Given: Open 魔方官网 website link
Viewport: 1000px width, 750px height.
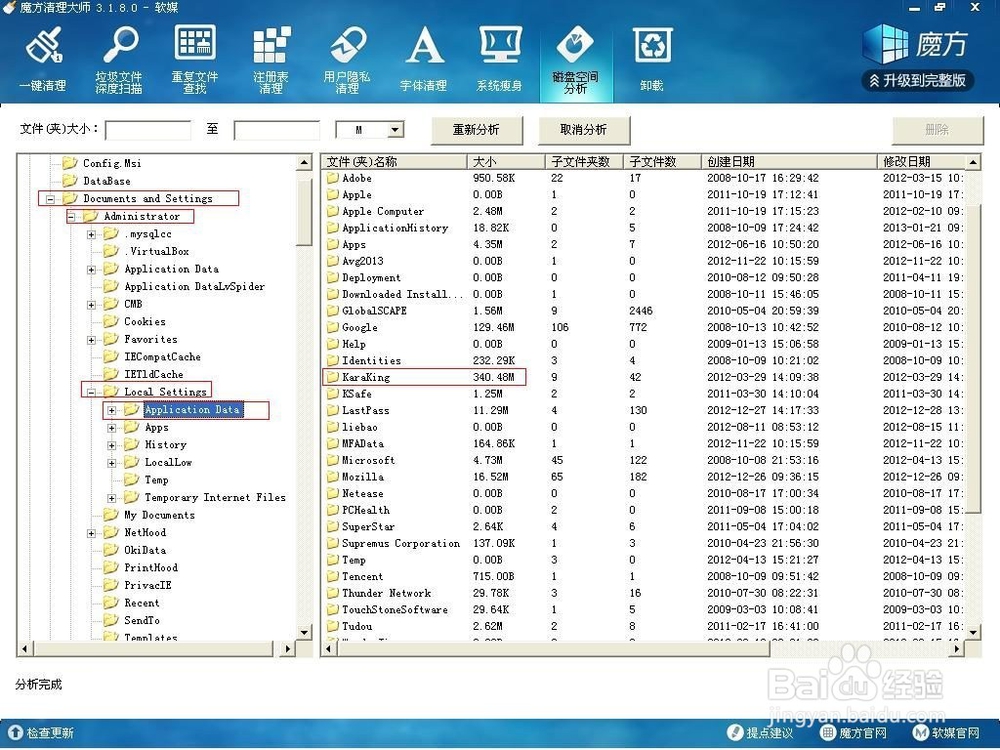Looking at the screenshot, I should coord(854,733).
